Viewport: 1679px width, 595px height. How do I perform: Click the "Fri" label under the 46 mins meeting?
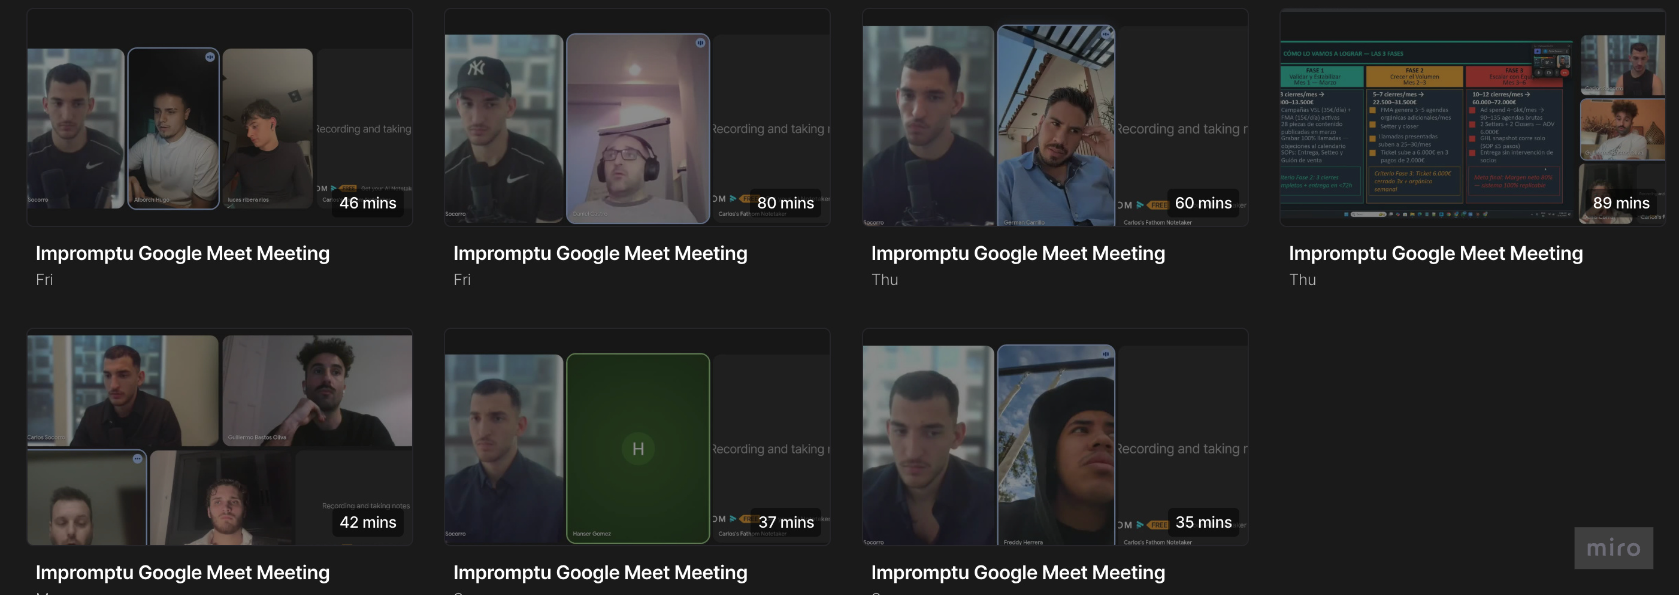[x=44, y=280]
